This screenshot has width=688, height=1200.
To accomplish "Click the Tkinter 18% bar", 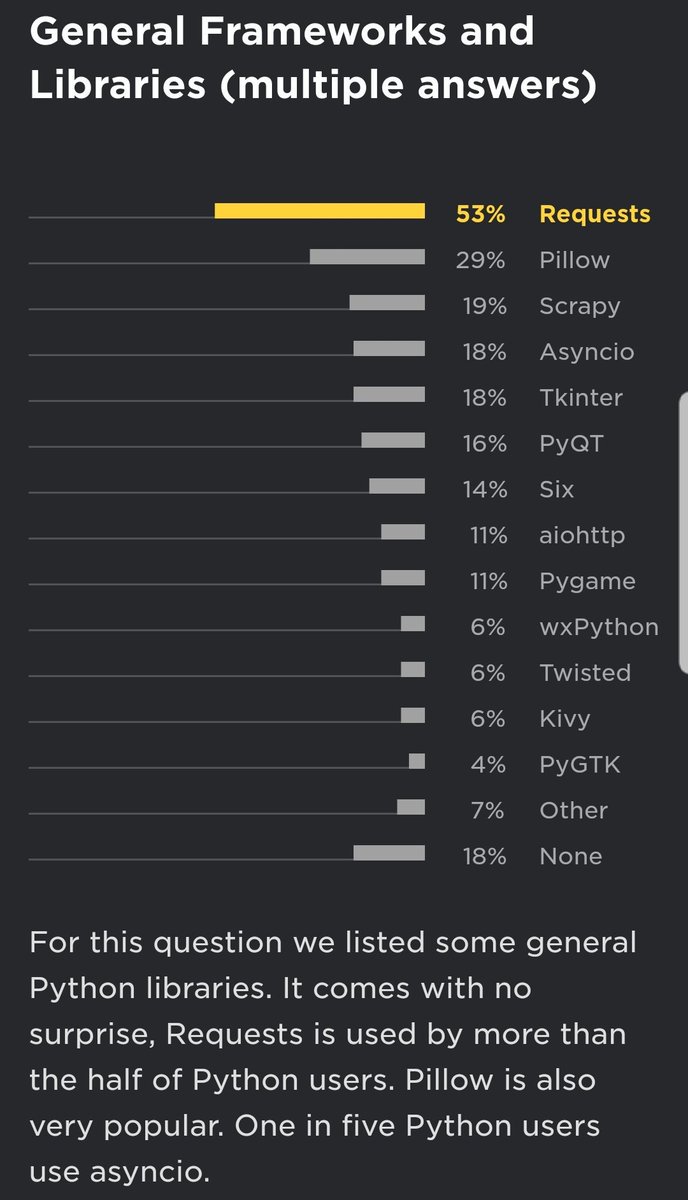I will pyautogui.click(x=389, y=394).
